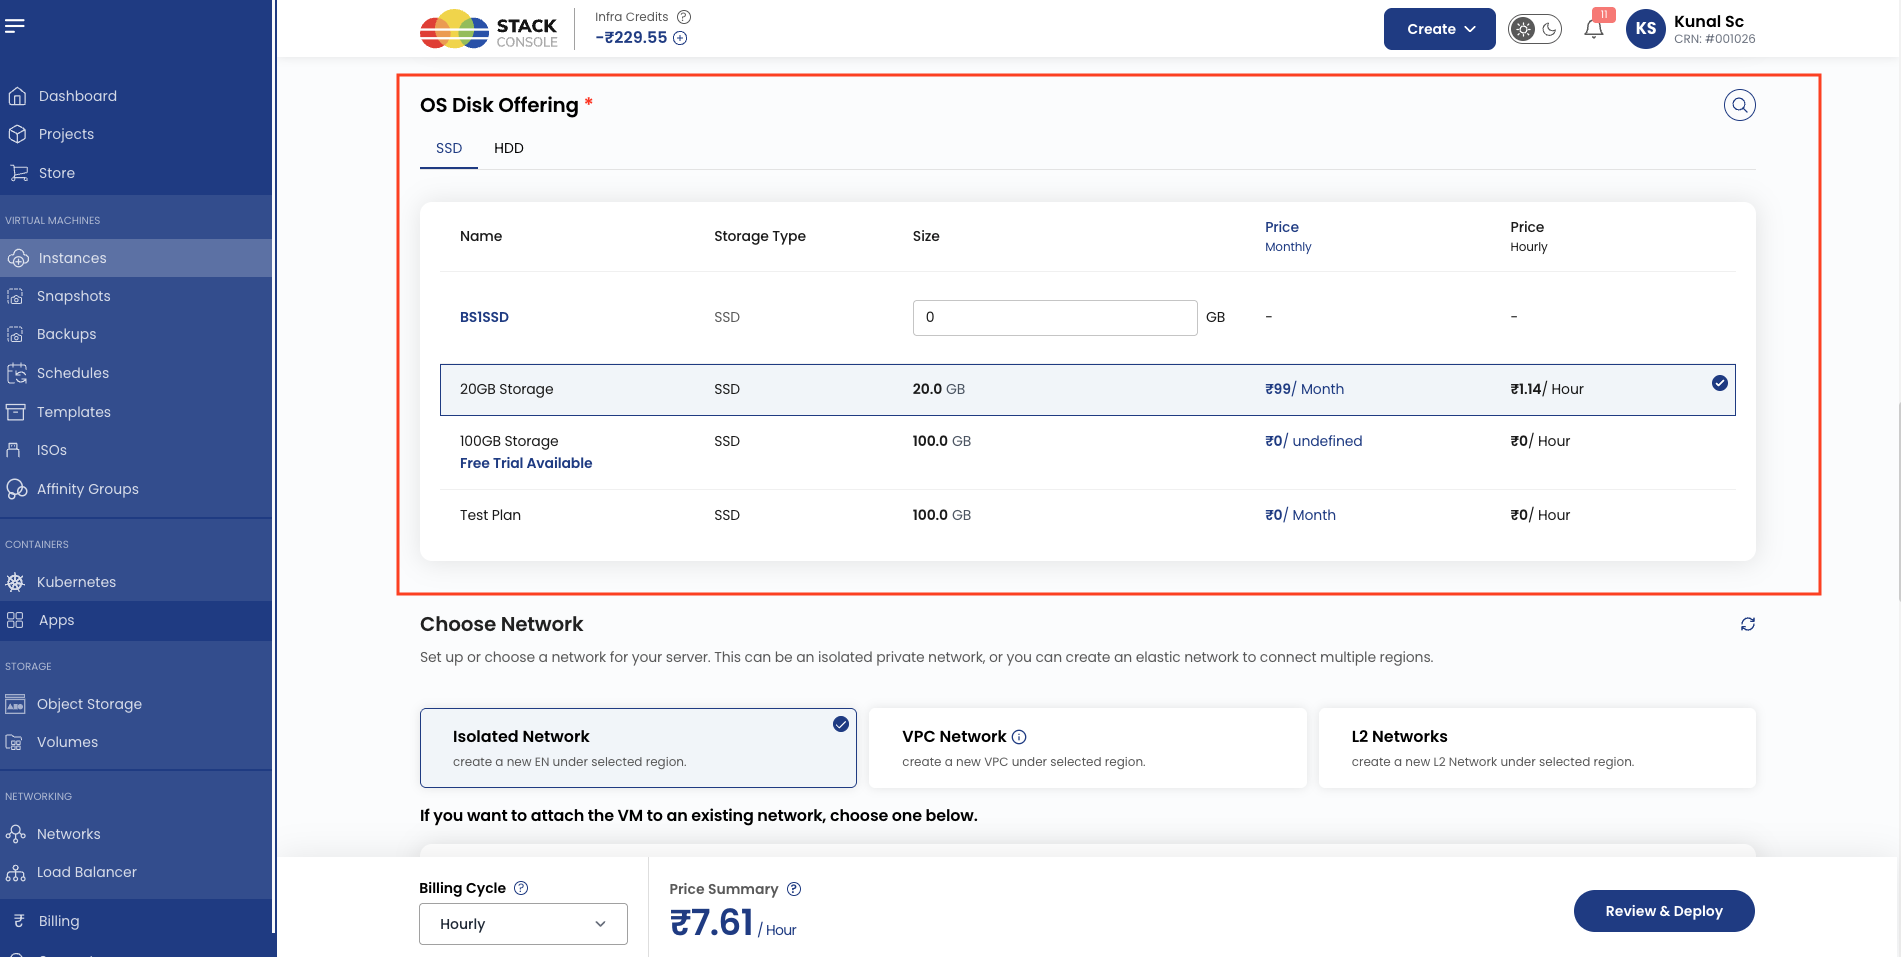Select the 100GB Storage offering row
This screenshot has width=1901, height=957.
coord(1087,452)
